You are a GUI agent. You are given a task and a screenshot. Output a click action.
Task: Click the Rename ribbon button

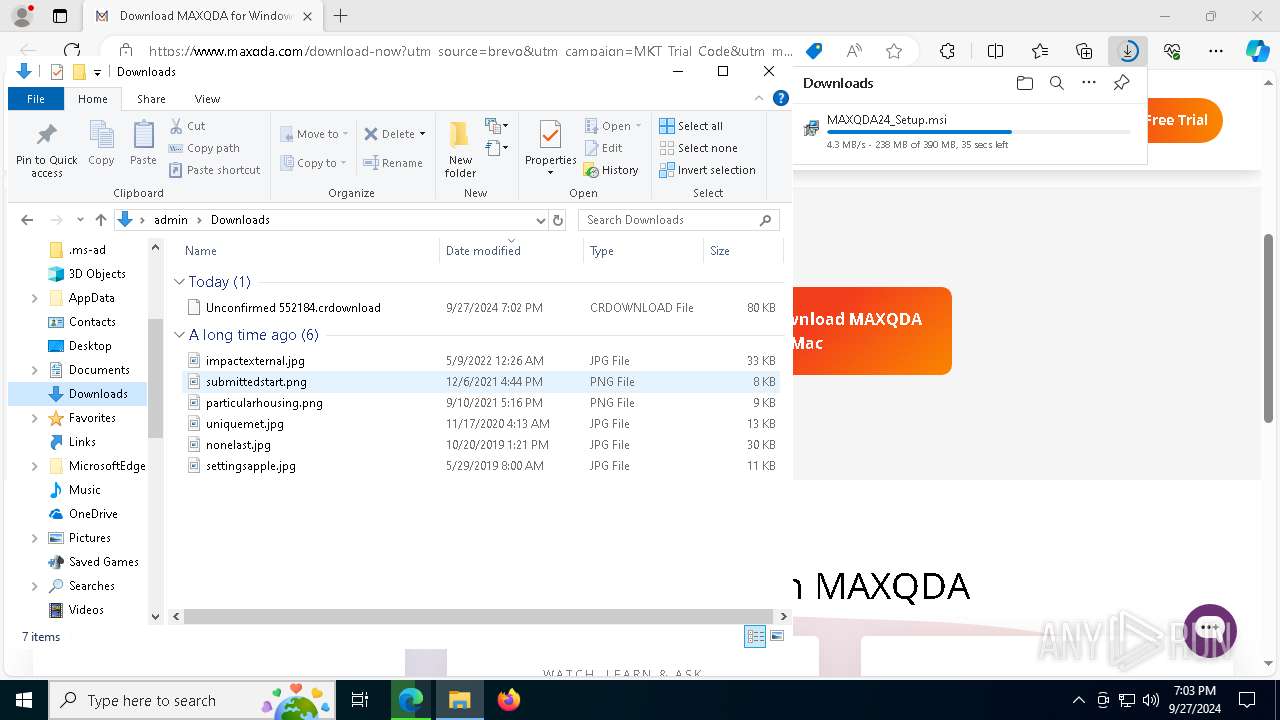point(392,163)
